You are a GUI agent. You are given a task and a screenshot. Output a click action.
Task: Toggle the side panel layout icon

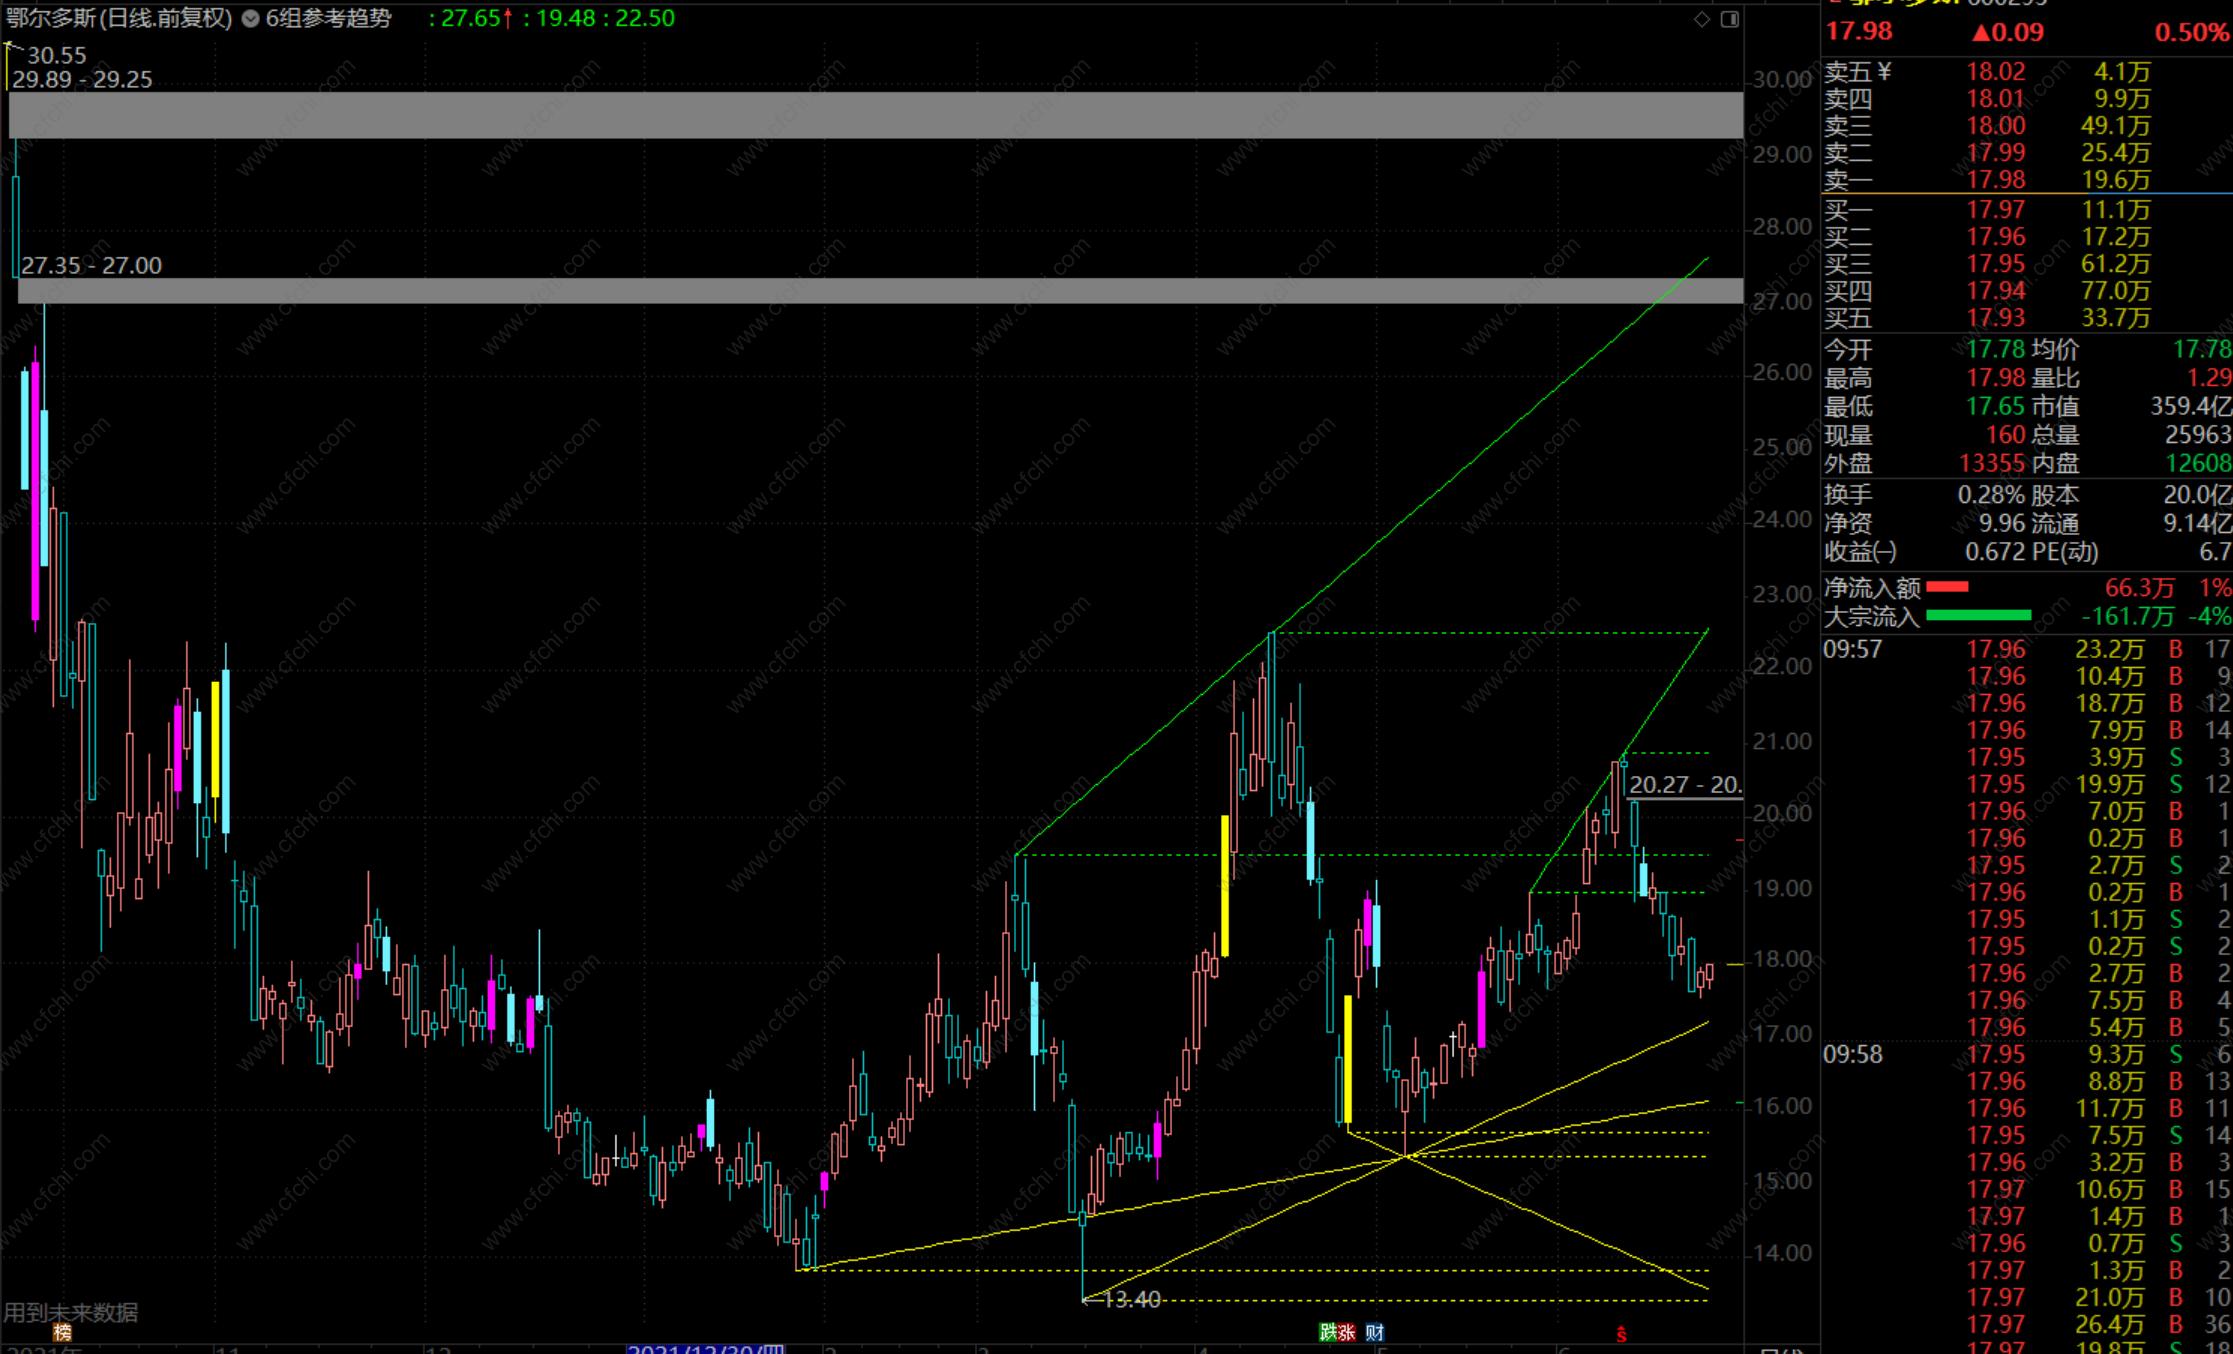tap(1729, 19)
